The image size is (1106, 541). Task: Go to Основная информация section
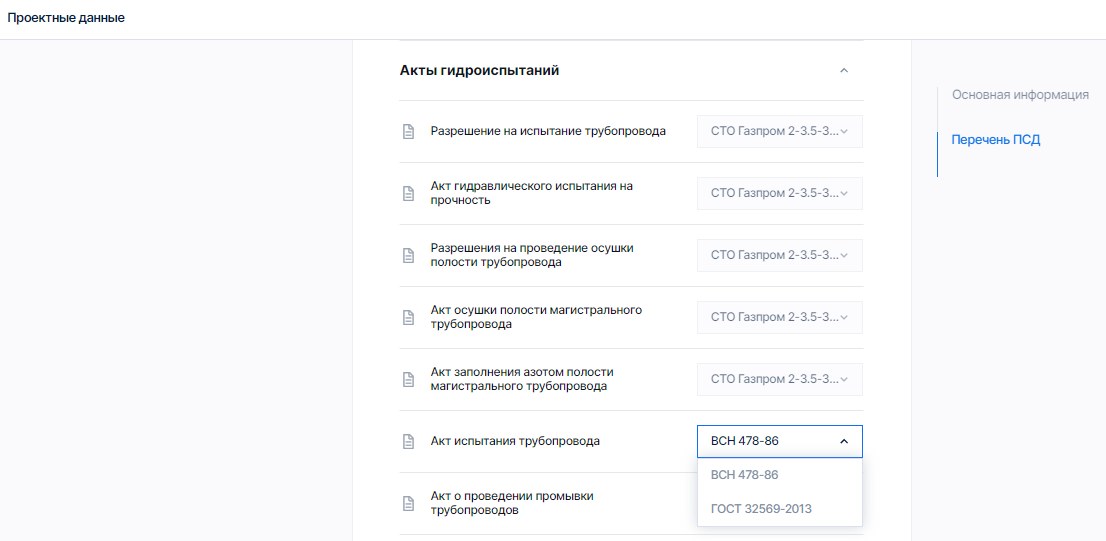pos(1020,95)
